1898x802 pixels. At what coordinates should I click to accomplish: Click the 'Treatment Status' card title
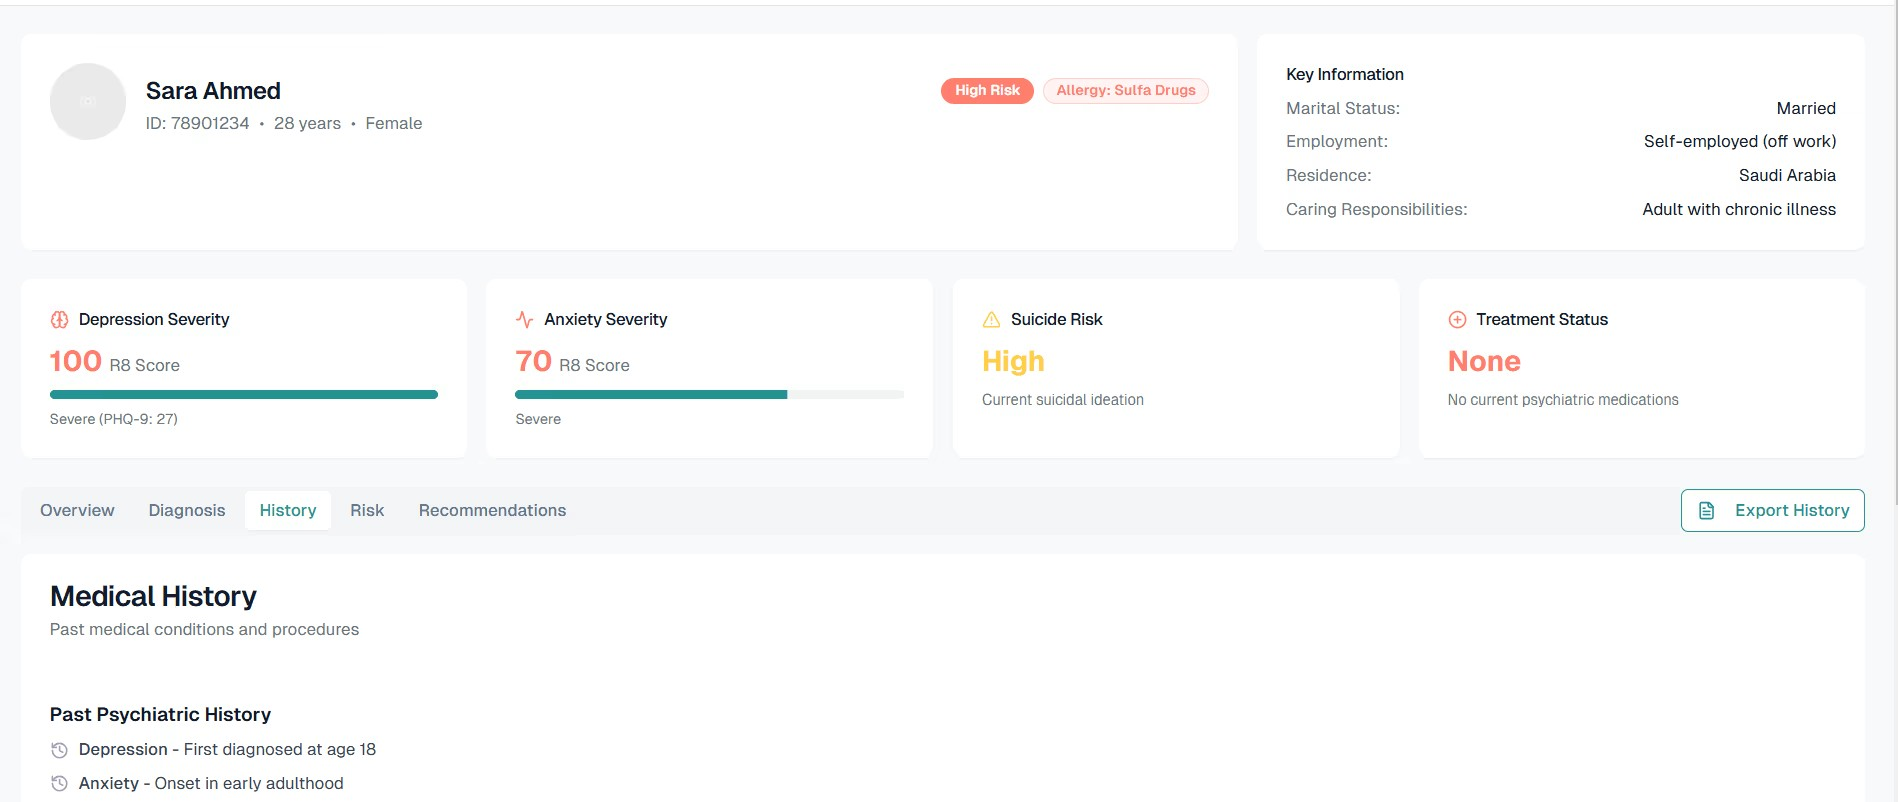click(1542, 319)
